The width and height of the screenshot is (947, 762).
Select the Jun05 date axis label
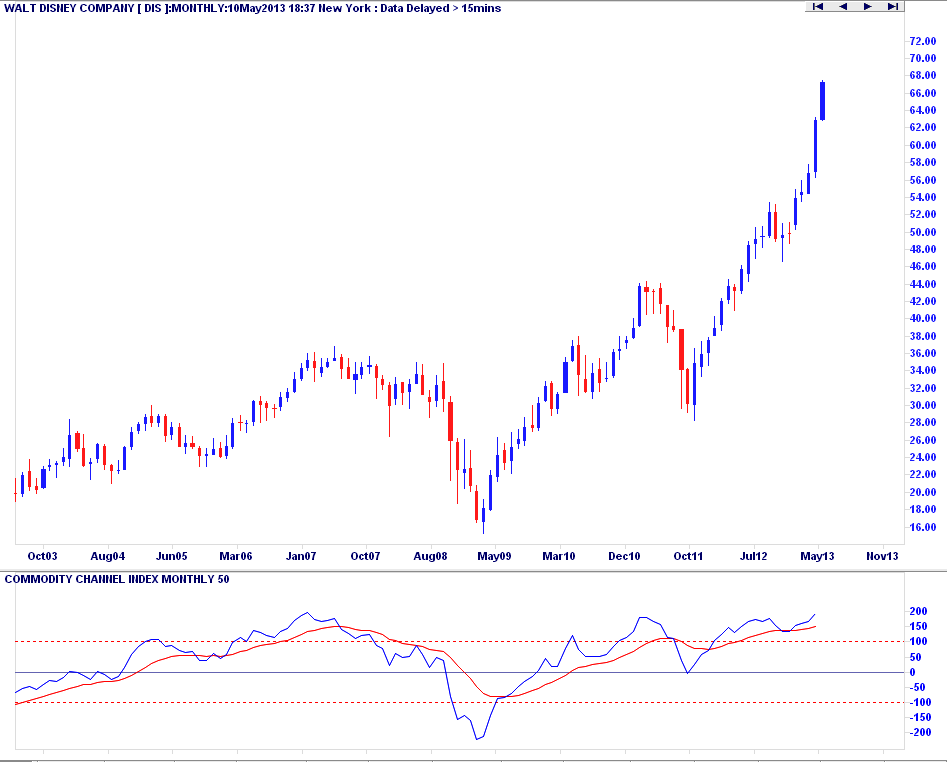172,556
